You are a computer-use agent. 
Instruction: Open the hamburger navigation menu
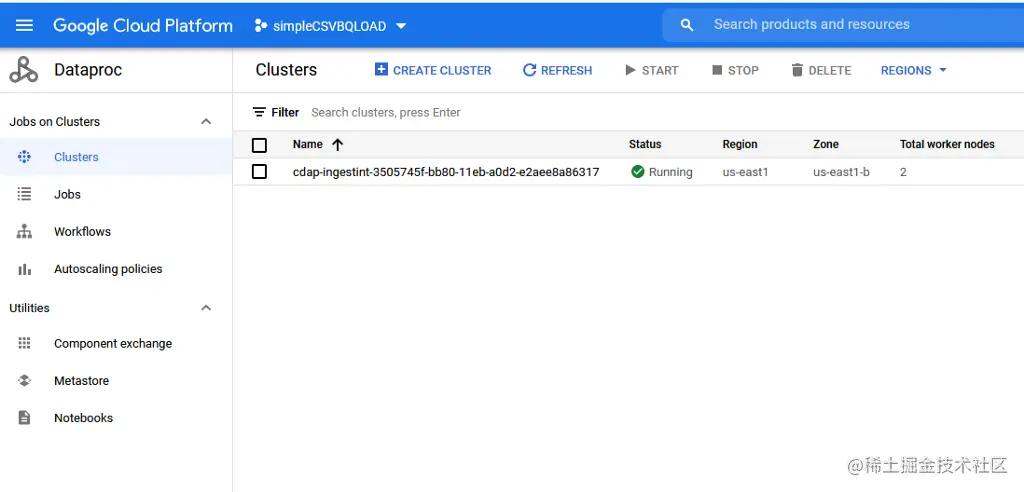point(24,25)
